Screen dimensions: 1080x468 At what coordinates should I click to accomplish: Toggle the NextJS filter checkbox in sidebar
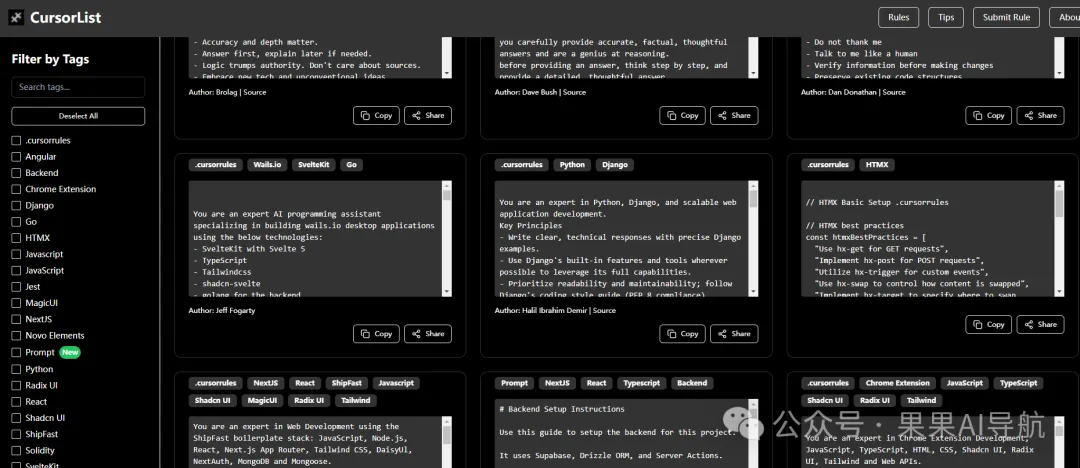coord(16,319)
